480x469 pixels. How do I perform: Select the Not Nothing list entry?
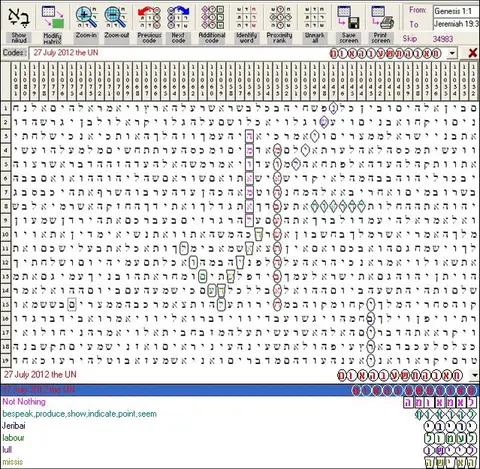coord(24,402)
